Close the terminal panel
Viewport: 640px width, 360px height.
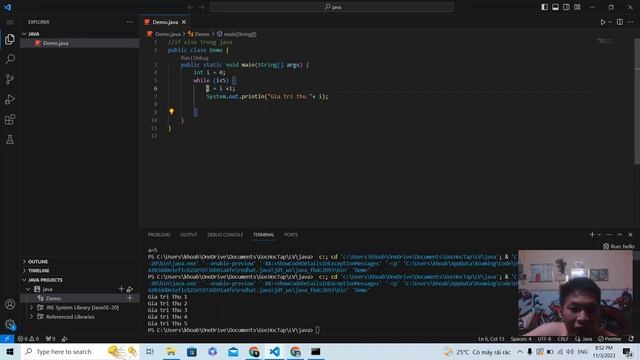[630, 235]
